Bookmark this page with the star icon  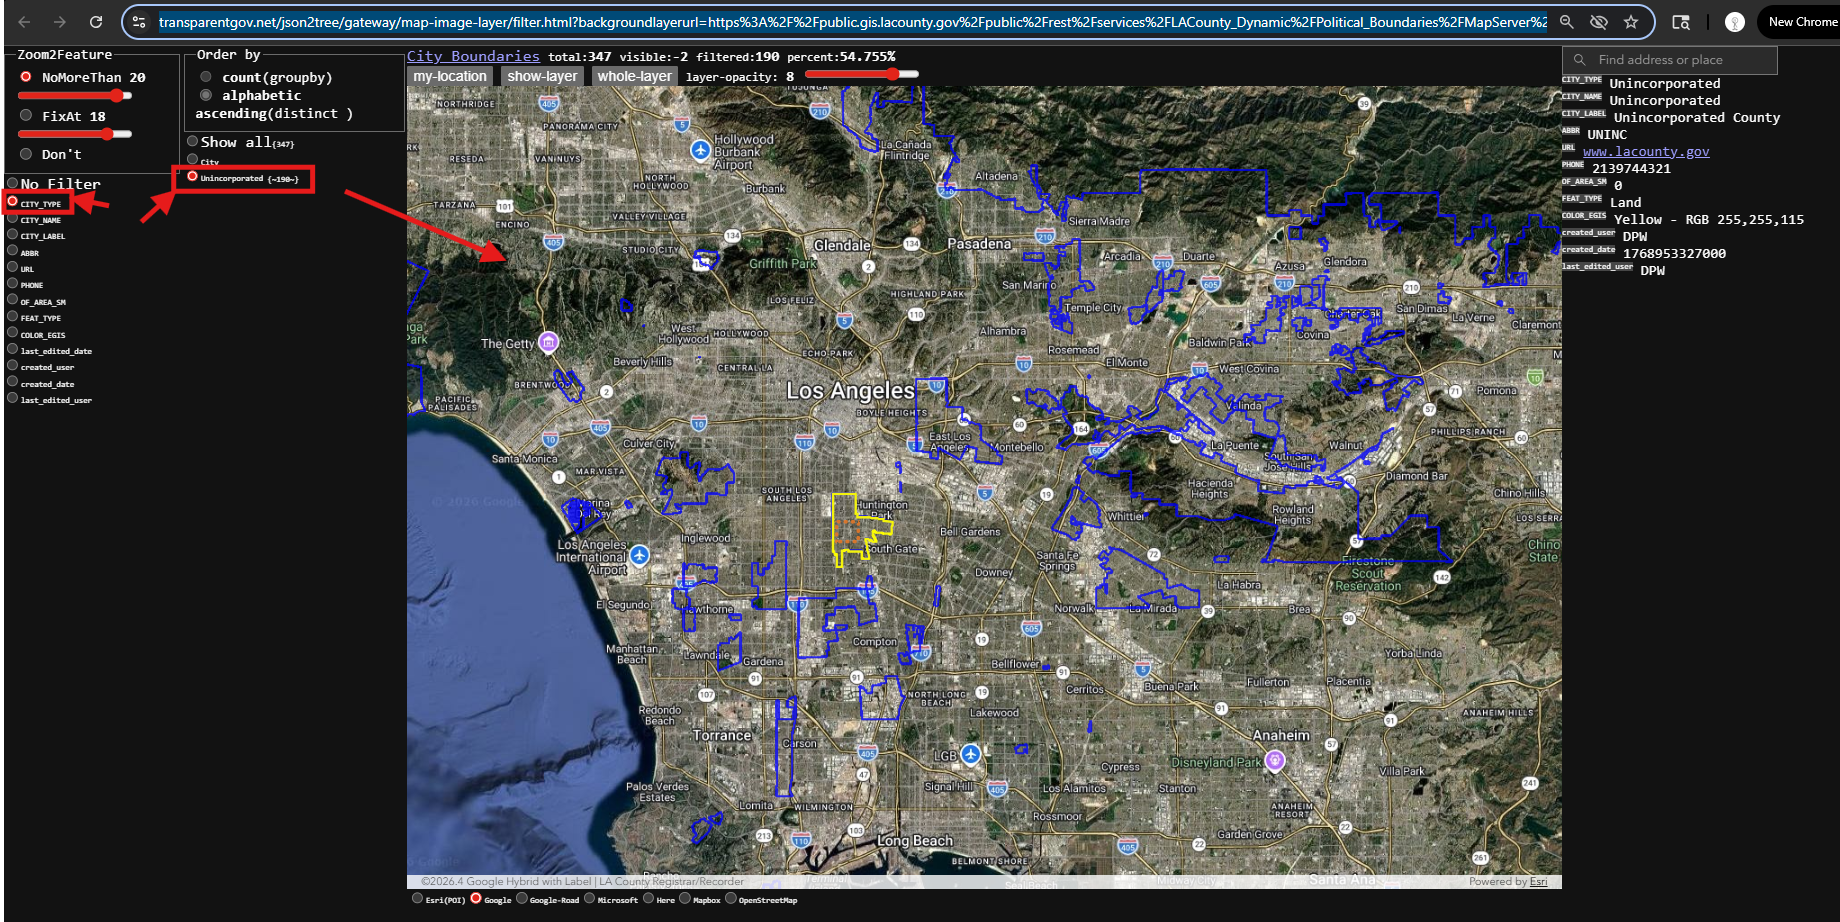(1631, 22)
